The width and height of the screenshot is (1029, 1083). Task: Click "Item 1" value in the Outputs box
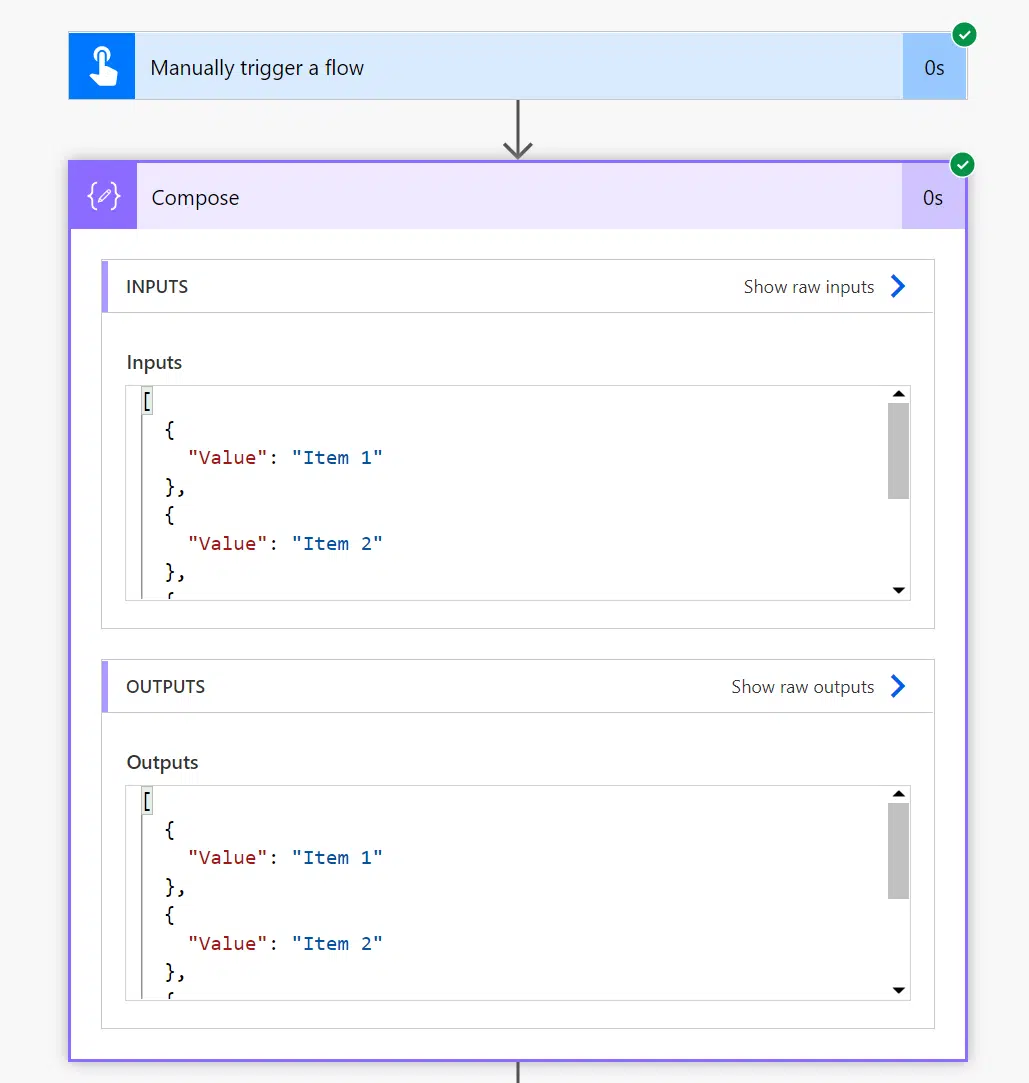coord(337,857)
